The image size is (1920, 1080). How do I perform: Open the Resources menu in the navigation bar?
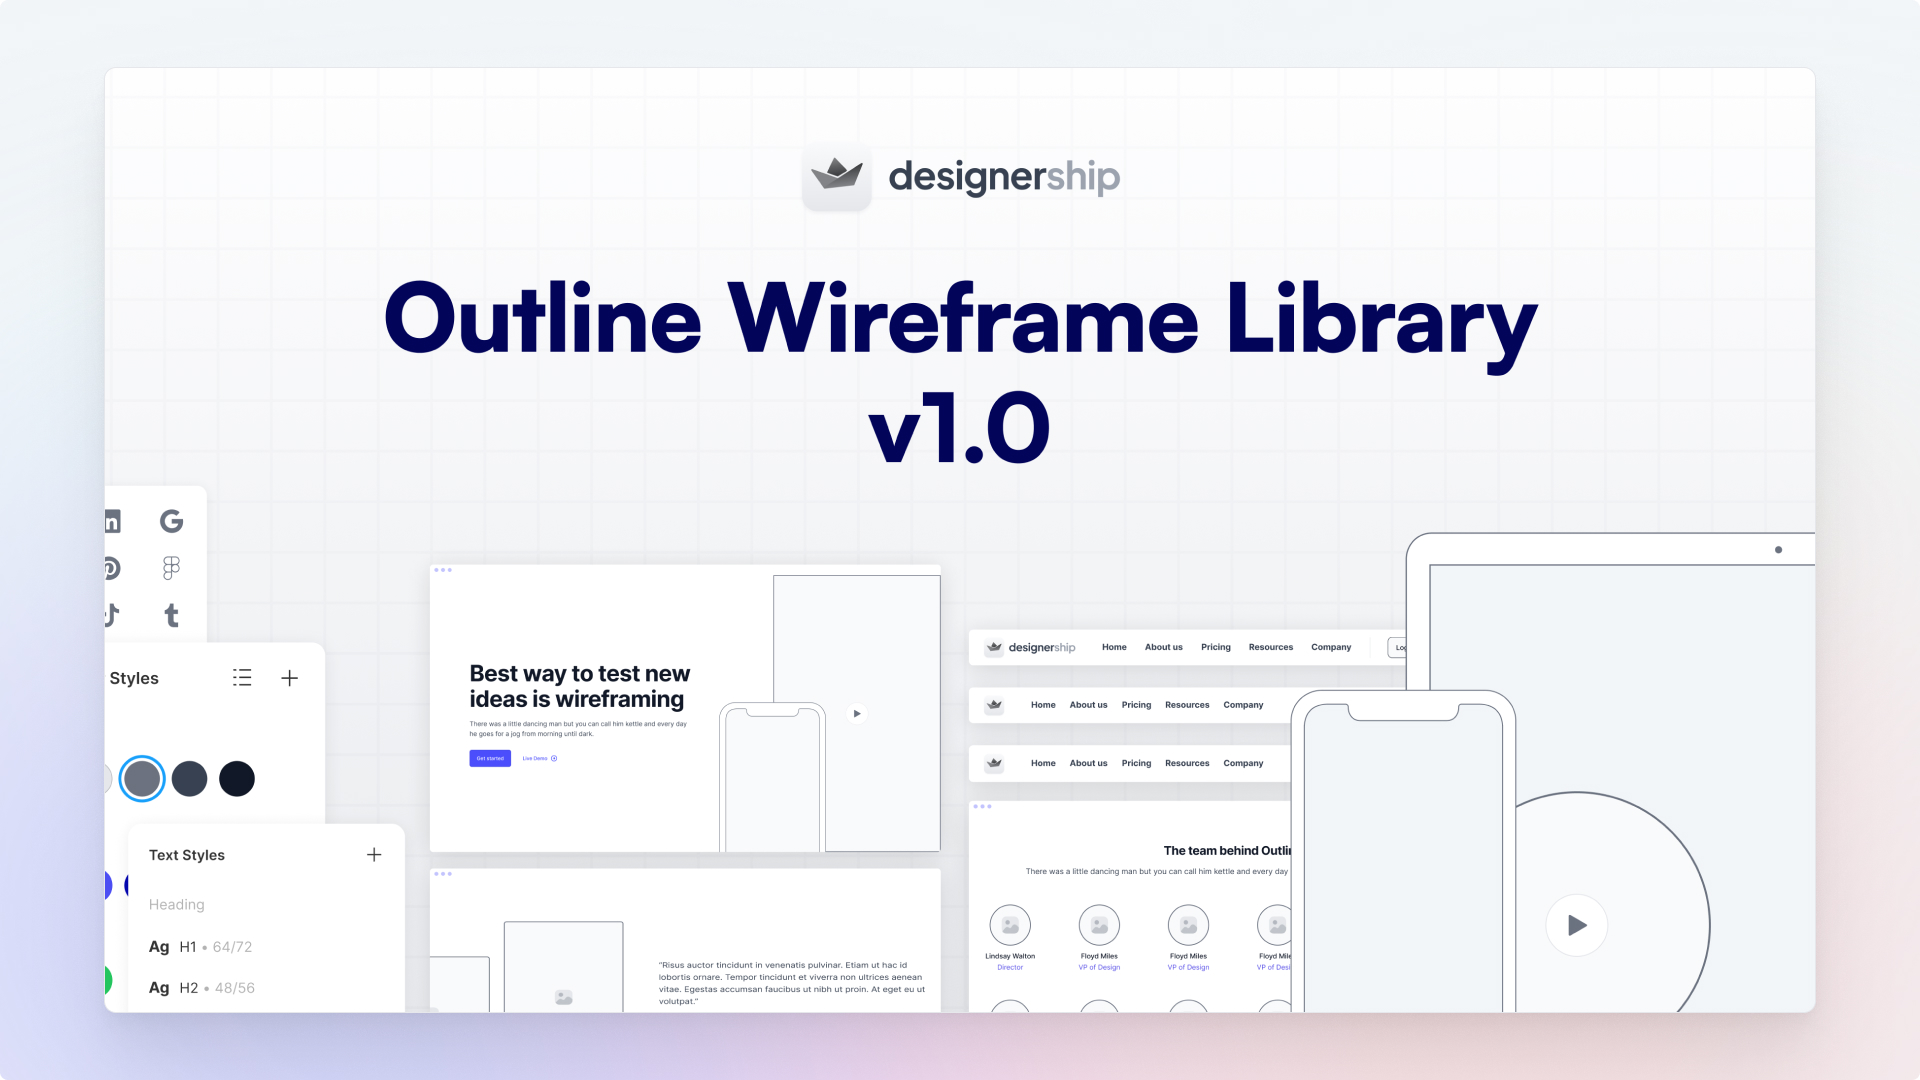(1271, 647)
